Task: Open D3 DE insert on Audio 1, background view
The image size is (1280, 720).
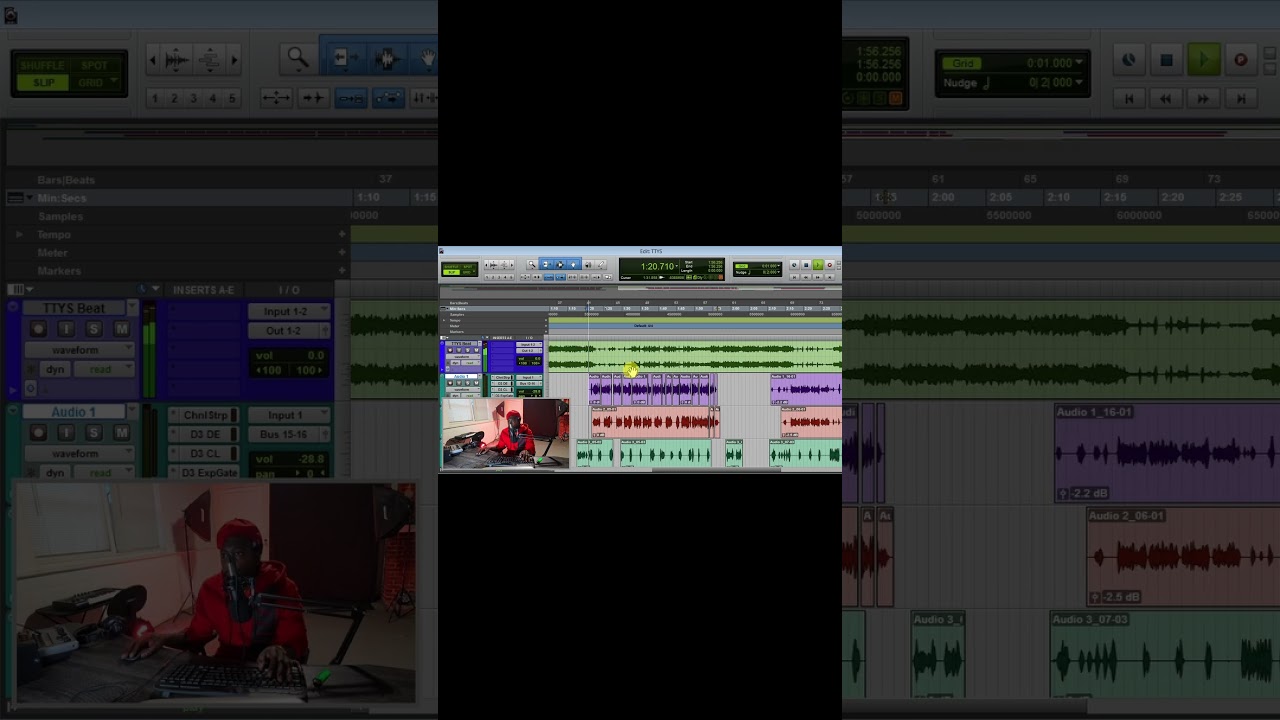Action: pos(204,434)
